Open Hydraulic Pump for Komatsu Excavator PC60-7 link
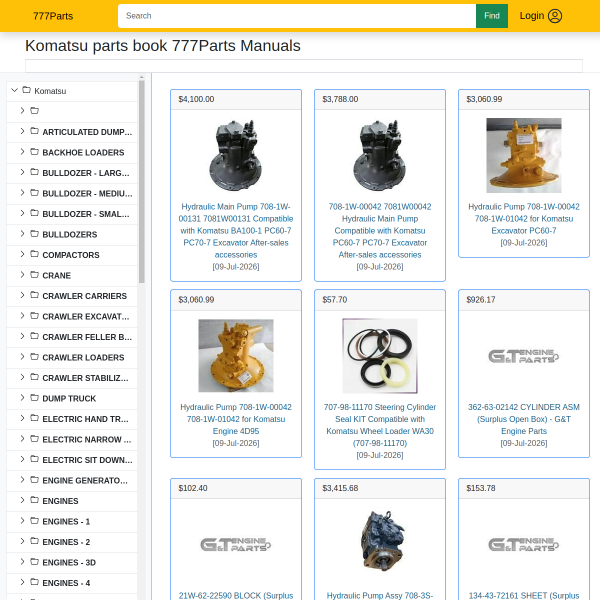600x600 pixels. point(524,218)
